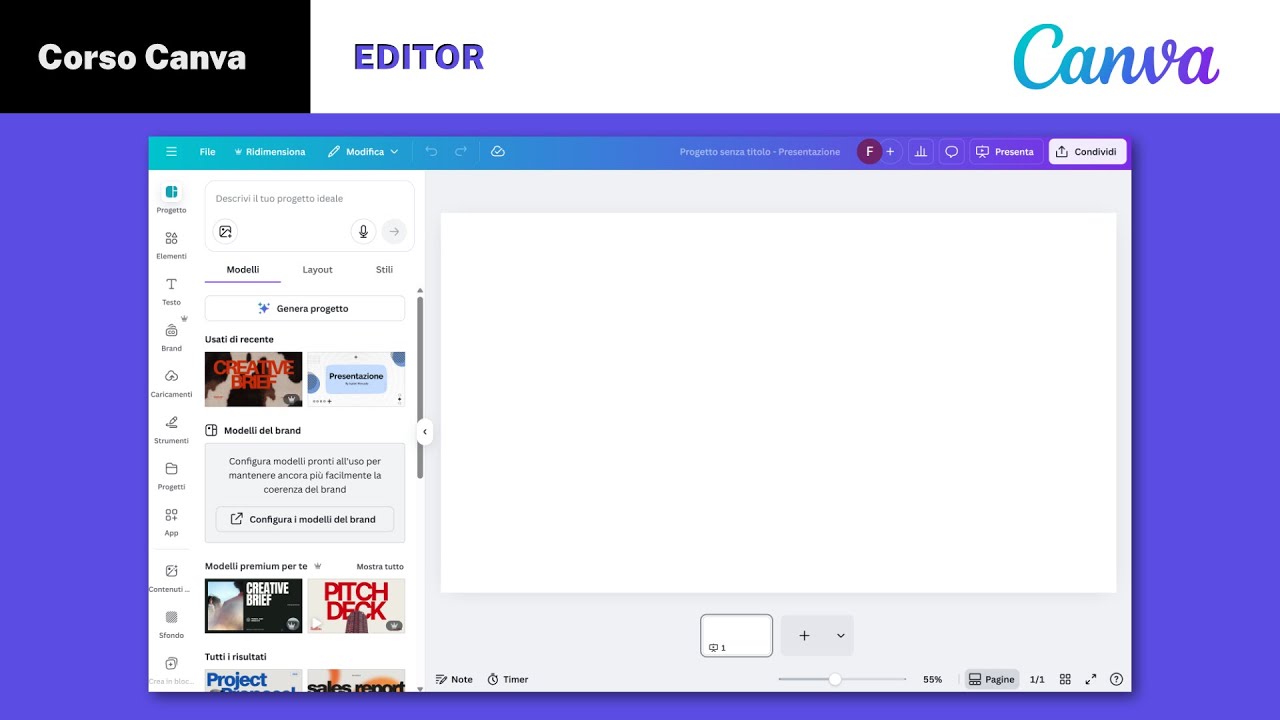Open the Crea in blocco sidebar item

pos(171,669)
